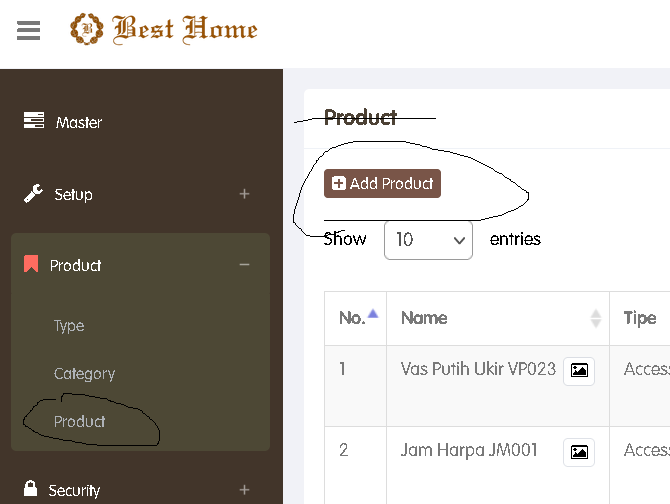This screenshot has width=670, height=504.
Task: Expand the Setup menu plus sign
Action: 244,194
